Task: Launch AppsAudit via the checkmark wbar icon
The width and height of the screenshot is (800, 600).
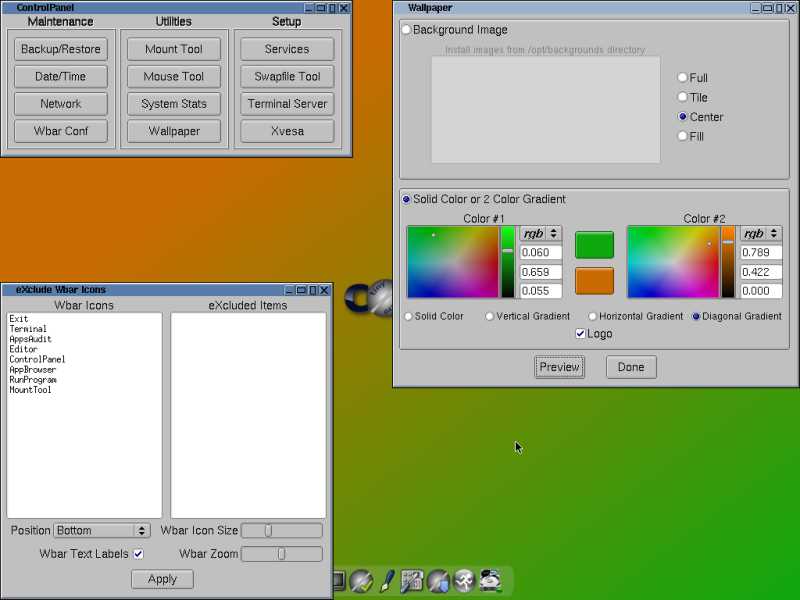Action: 362,580
